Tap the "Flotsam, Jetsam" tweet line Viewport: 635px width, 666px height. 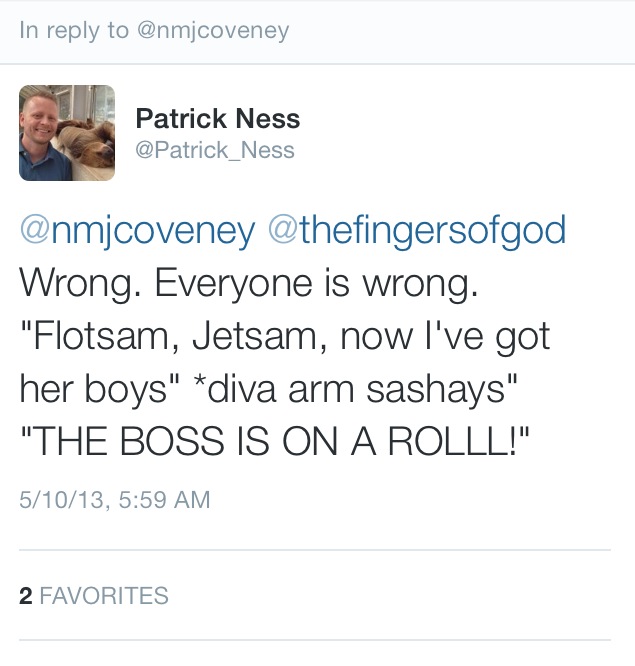tap(285, 337)
